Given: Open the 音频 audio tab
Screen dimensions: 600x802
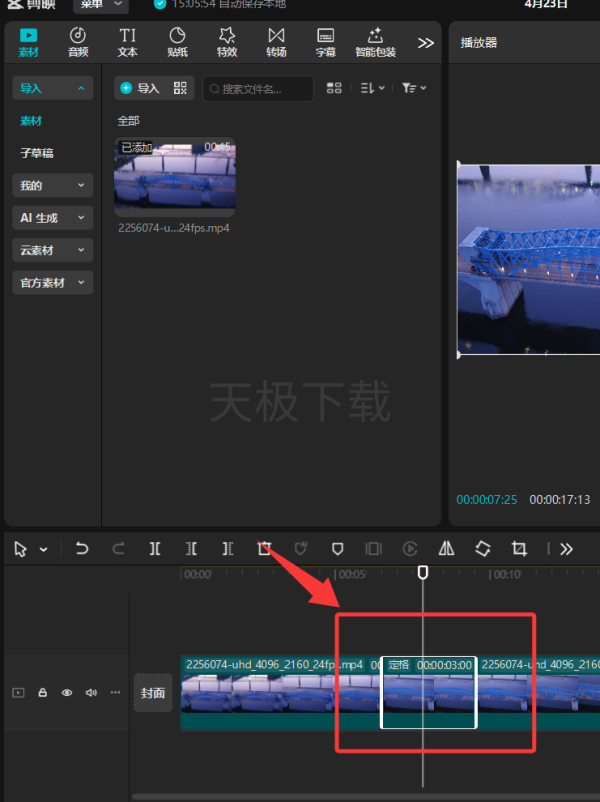Looking at the screenshot, I should [78, 42].
